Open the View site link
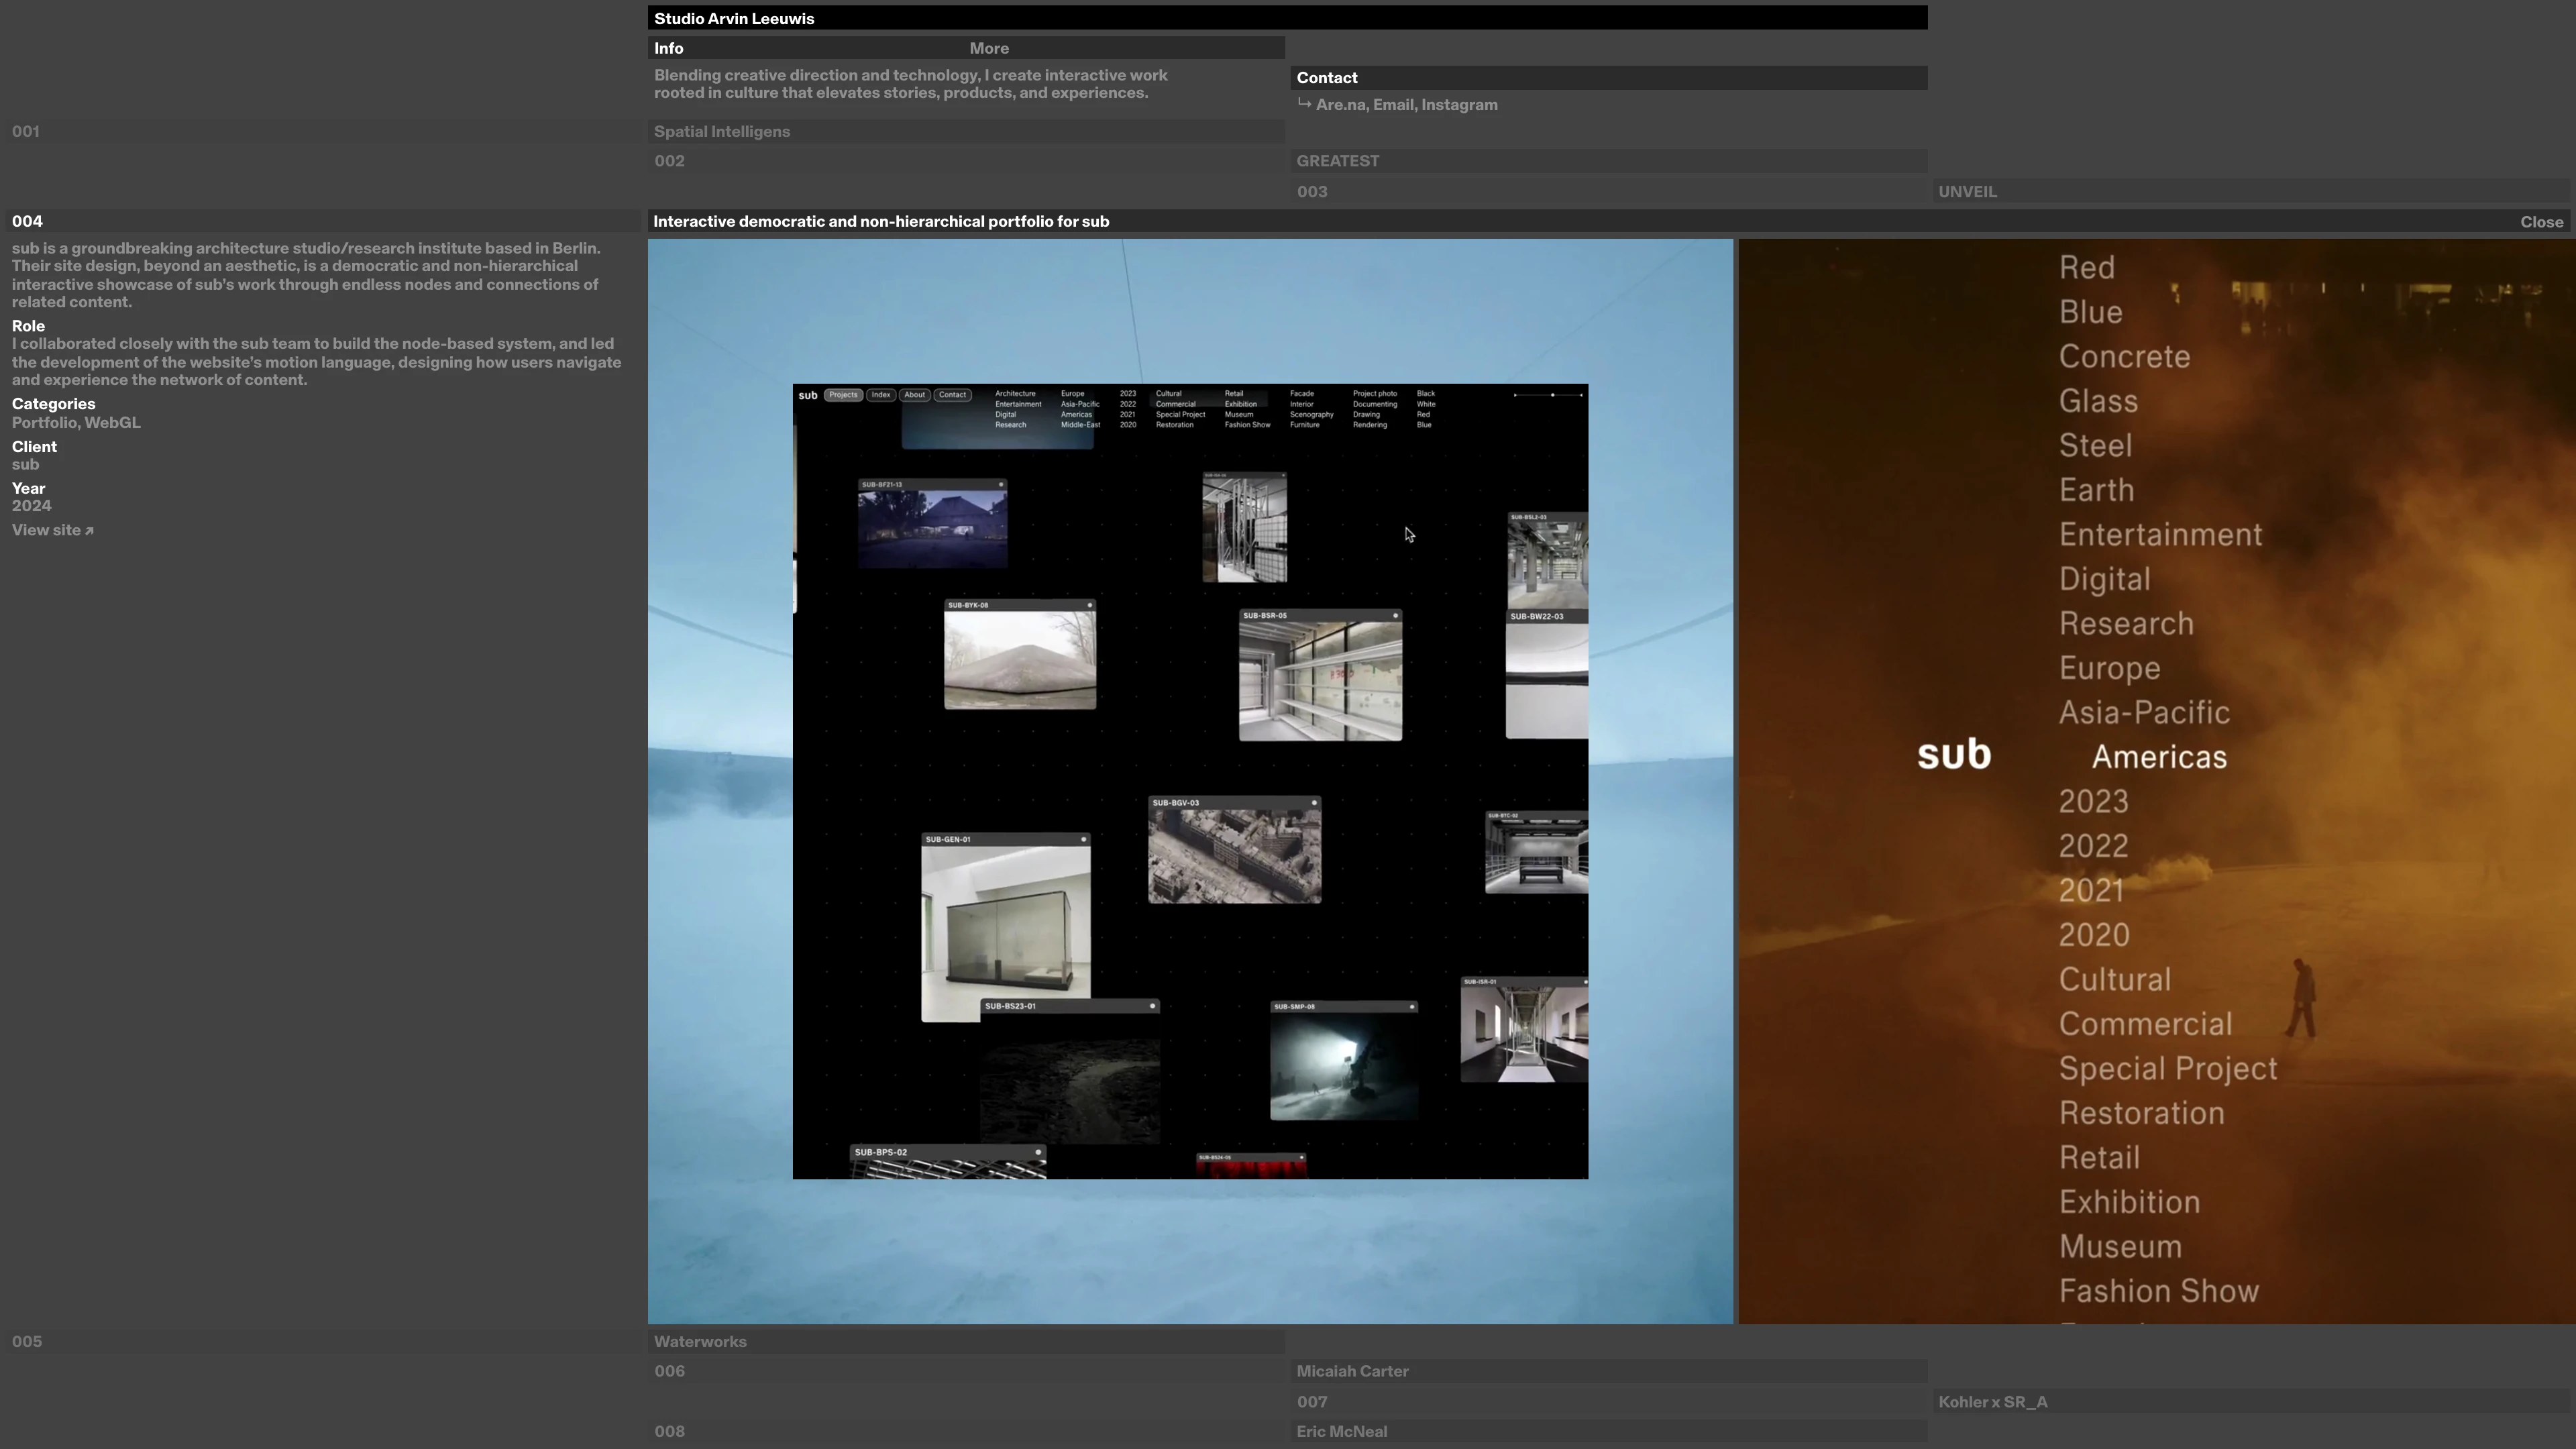The image size is (2576, 1449). pos(52,531)
